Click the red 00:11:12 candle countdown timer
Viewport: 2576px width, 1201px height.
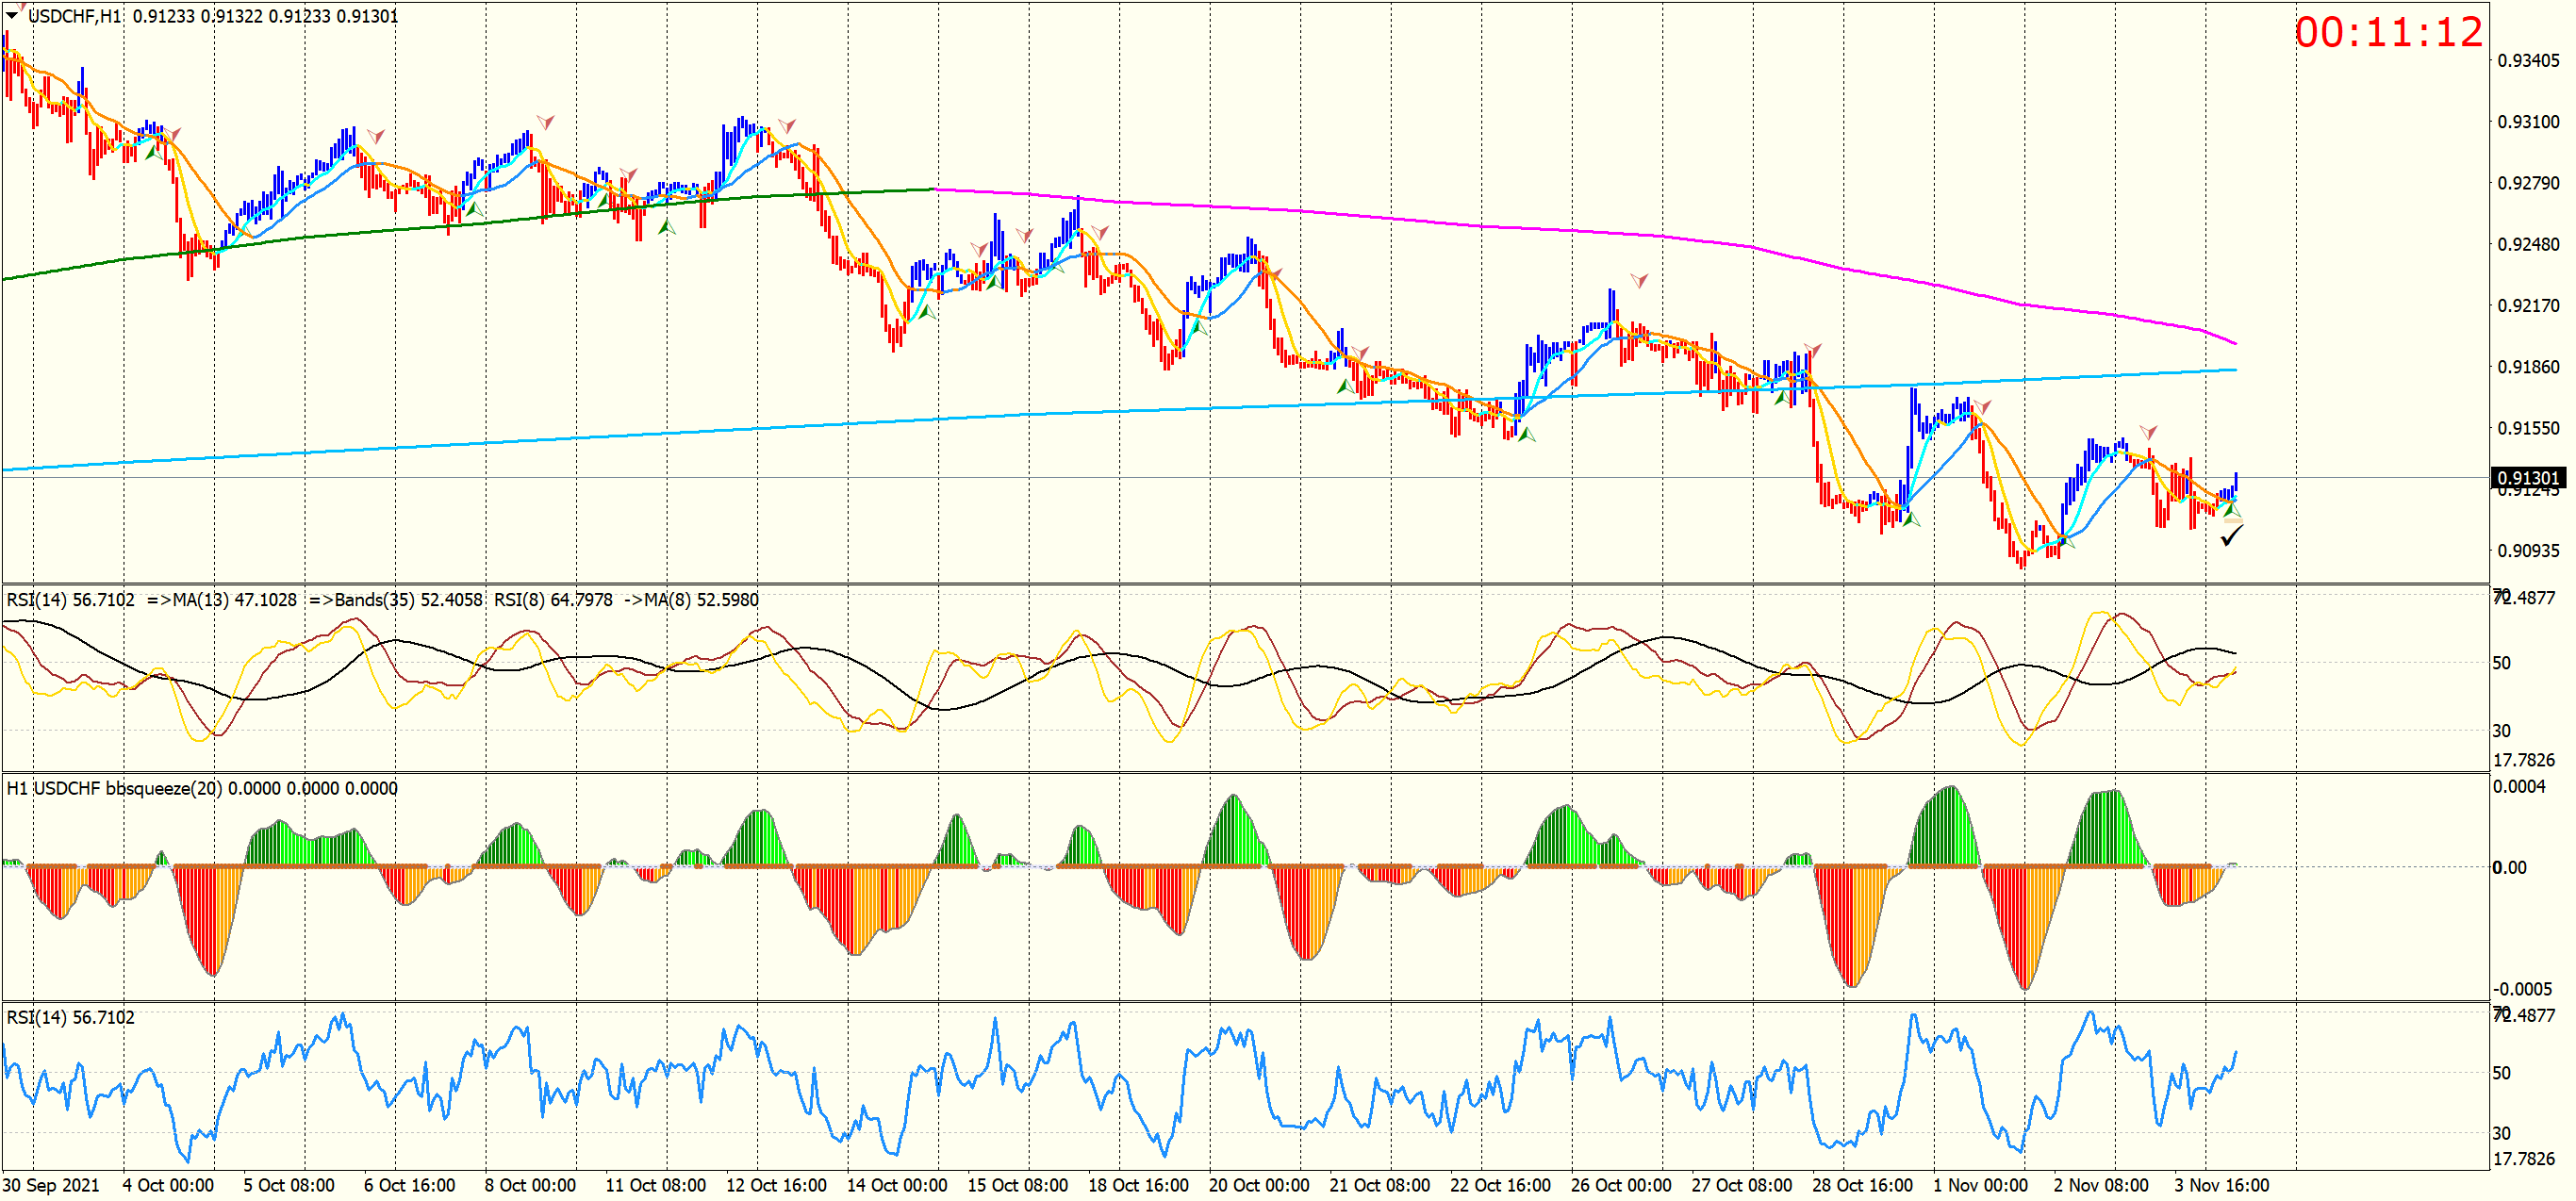pos(2388,33)
